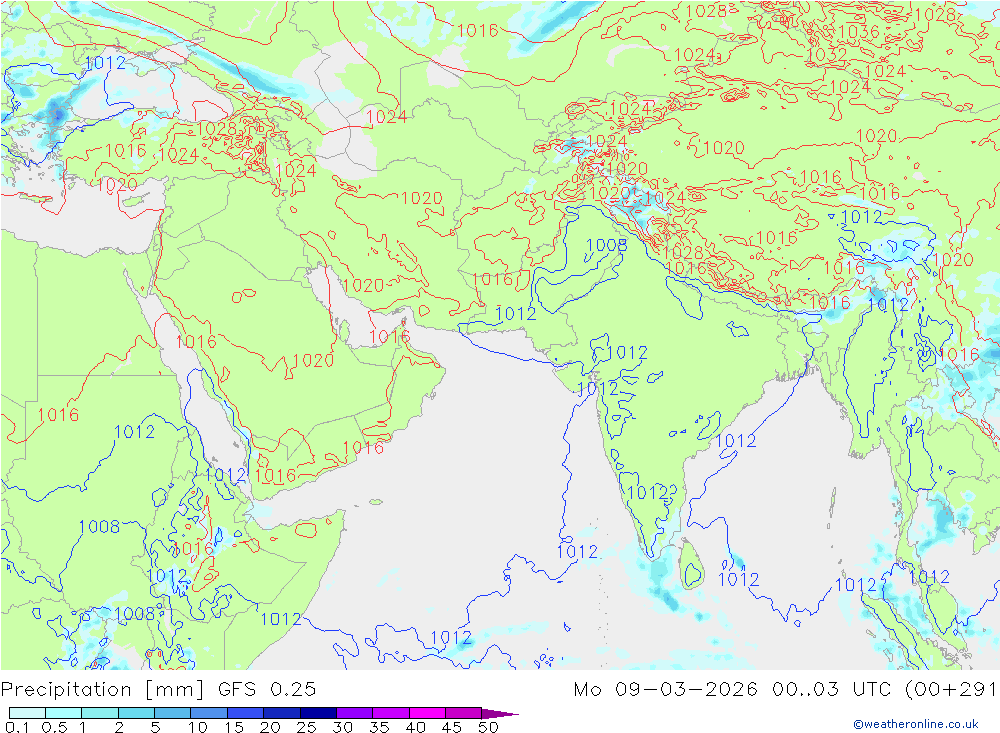Click the legend swatch between 35 and 40
The width and height of the screenshot is (1000, 733).
coord(390,713)
